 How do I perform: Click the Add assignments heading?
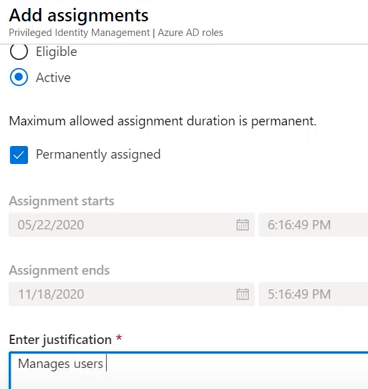pos(79,15)
